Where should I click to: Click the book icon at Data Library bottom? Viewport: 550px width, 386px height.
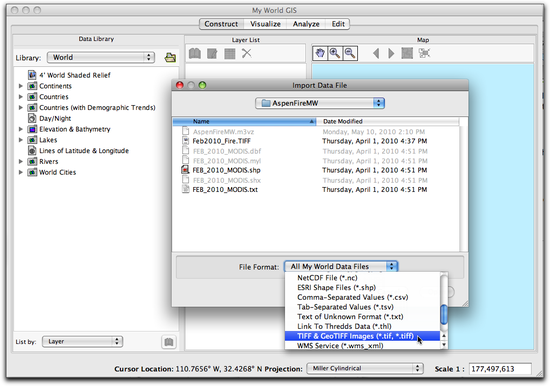coord(169,342)
